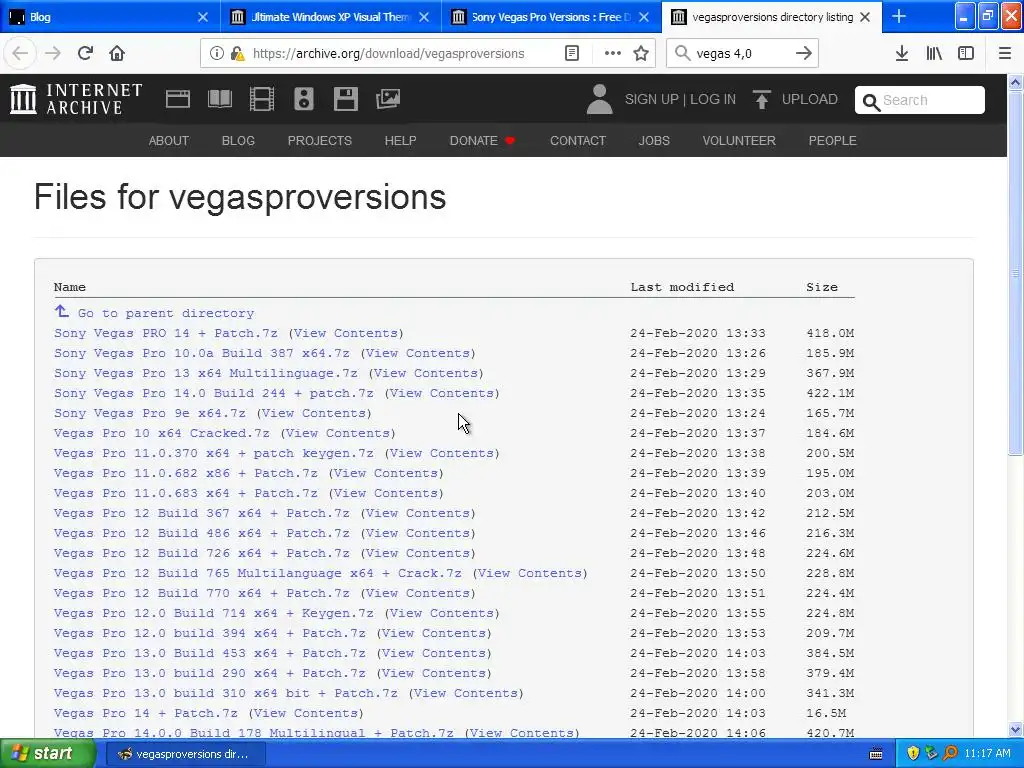The width and height of the screenshot is (1024, 768).
Task: Open the CONTACT menu item
Action: [x=578, y=140]
